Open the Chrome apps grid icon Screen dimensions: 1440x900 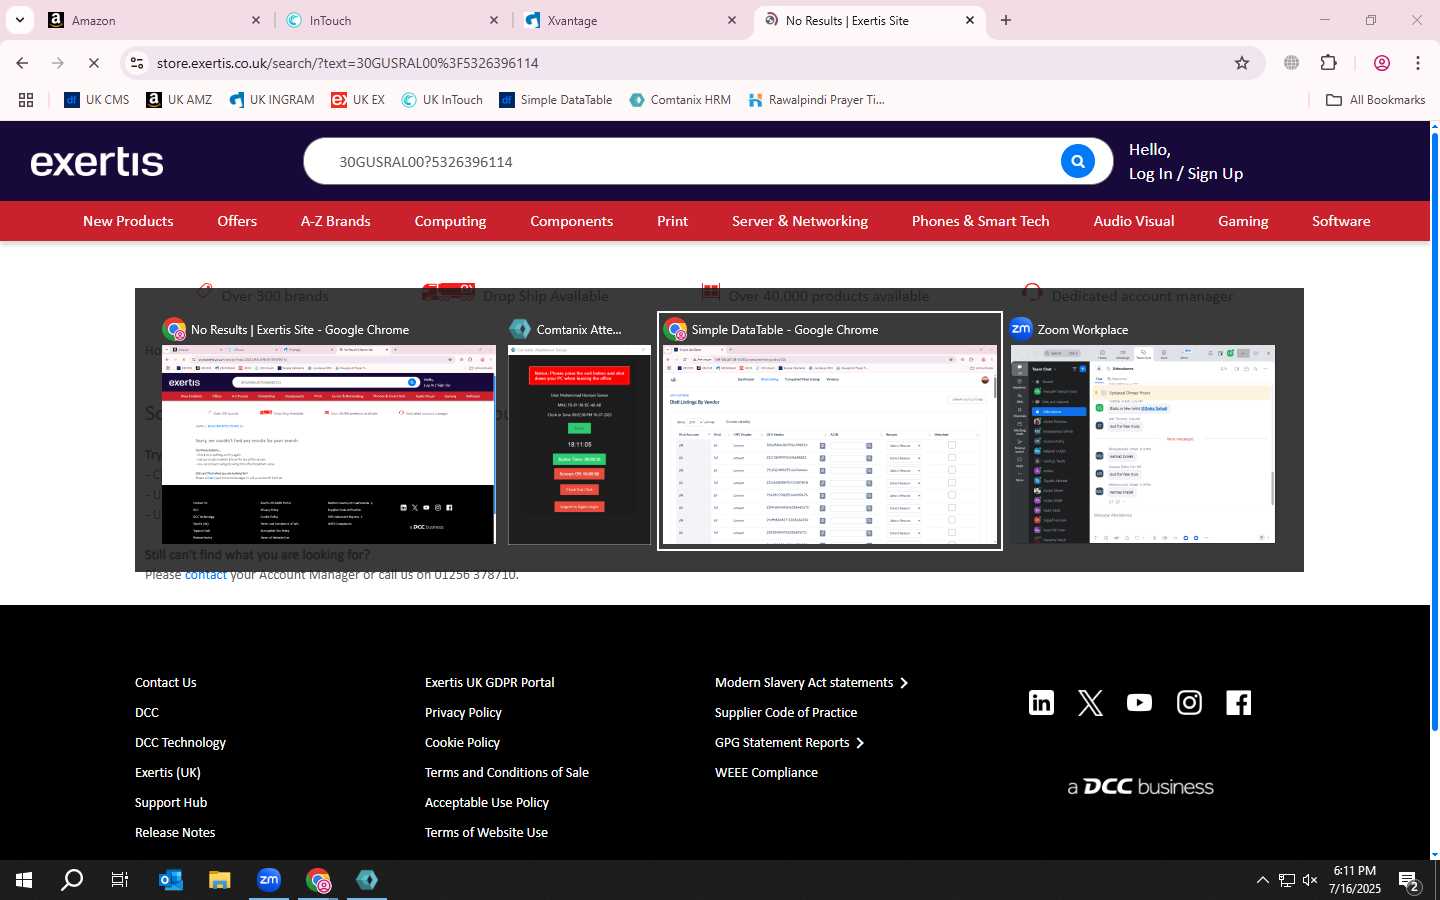26,100
